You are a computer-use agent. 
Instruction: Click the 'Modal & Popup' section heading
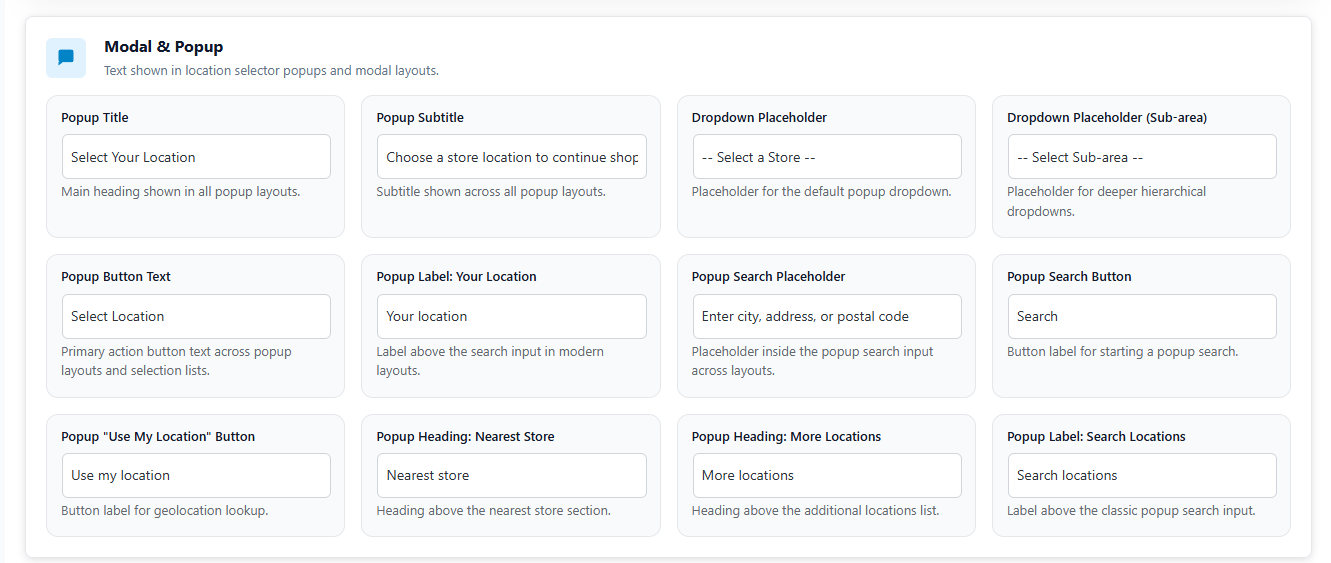tap(163, 47)
